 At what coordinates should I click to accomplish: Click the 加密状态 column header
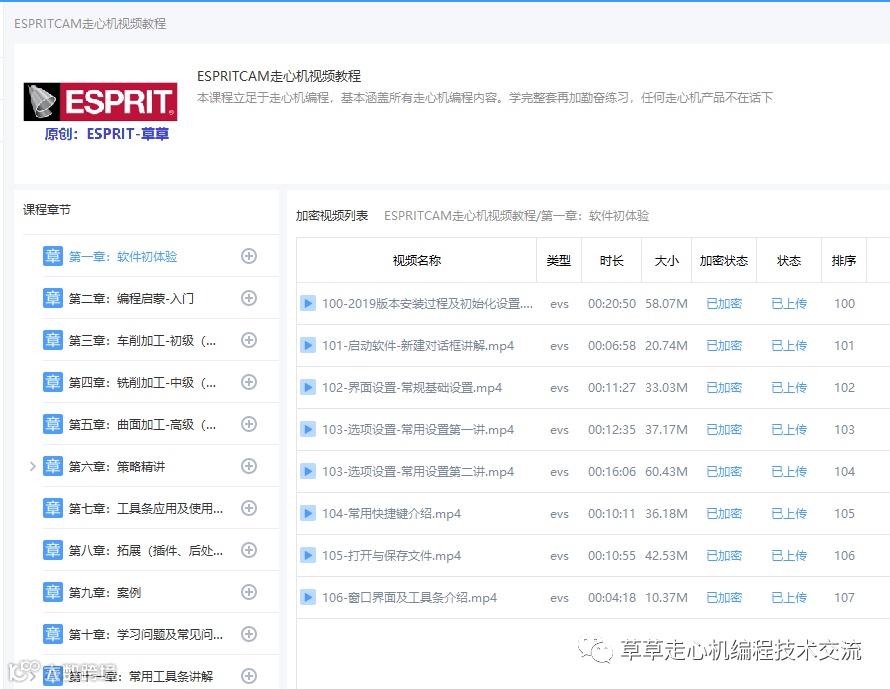coord(724,261)
